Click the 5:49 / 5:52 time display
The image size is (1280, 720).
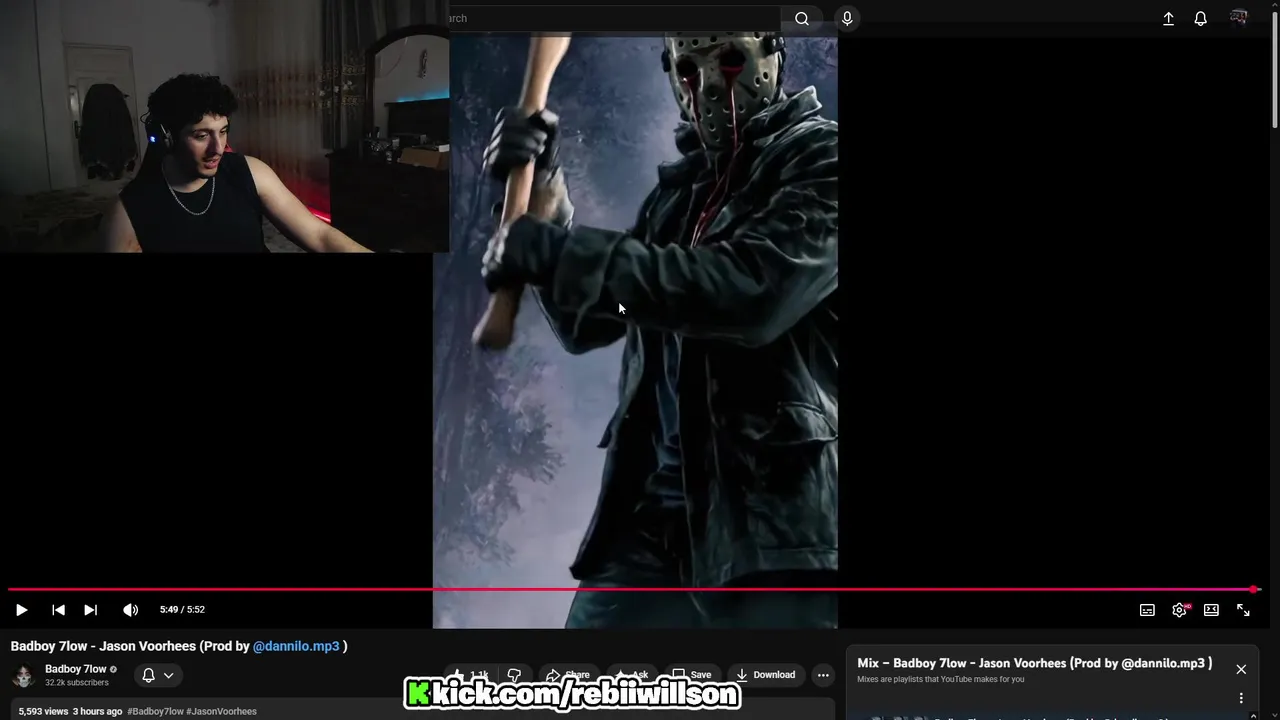[182, 610]
